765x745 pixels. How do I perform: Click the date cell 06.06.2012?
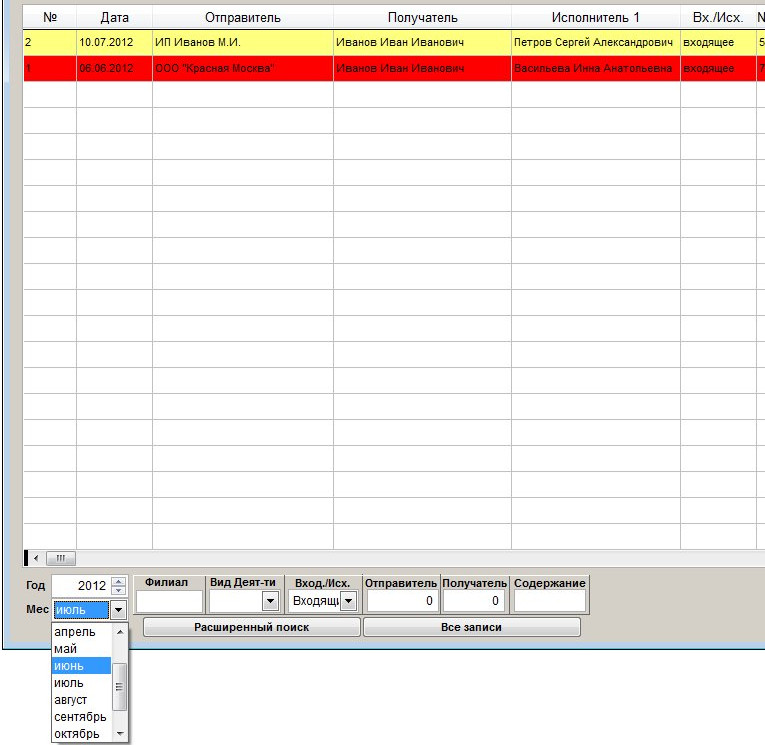pyautogui.click(x=115, y=68)
